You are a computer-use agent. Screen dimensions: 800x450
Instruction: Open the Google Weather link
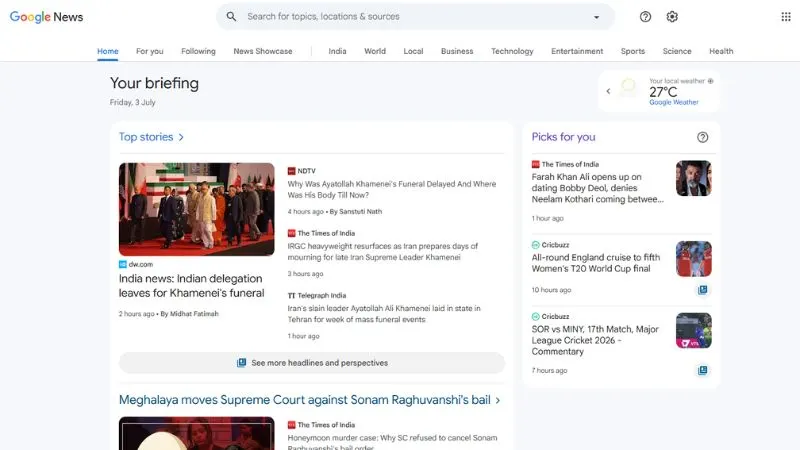coord(673,102)
